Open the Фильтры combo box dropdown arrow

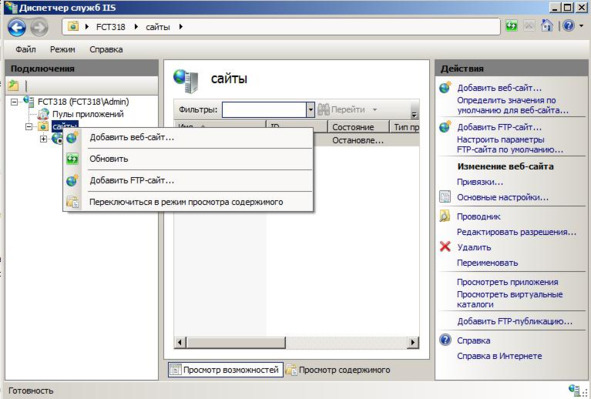tap(310, 110)
